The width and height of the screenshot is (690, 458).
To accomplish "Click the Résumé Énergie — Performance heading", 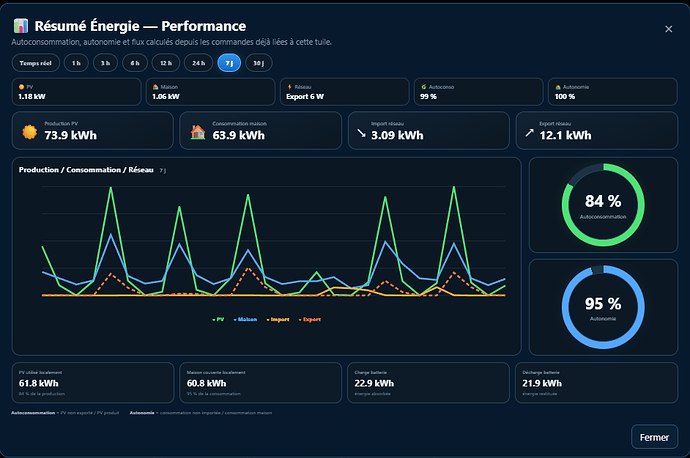I will (140, 26).
